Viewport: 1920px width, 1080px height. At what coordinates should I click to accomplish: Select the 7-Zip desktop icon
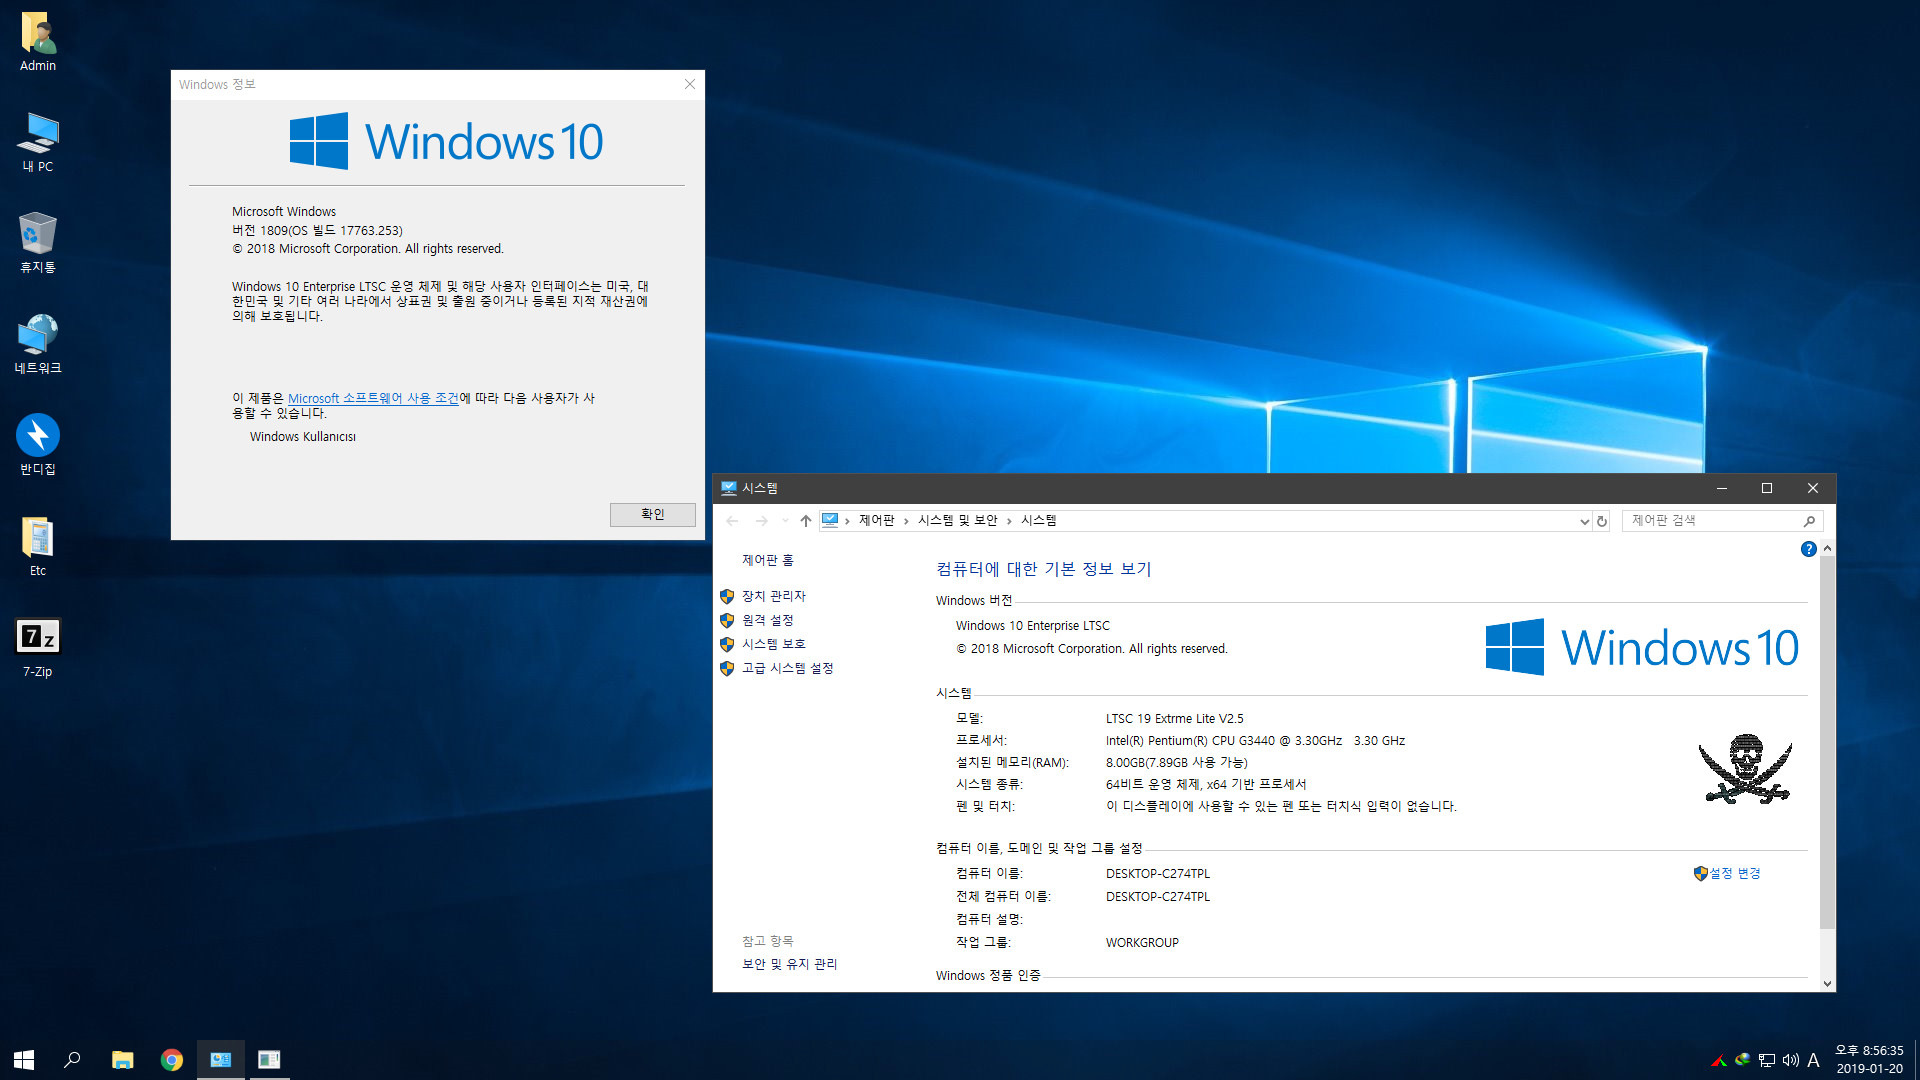click(x=38, y=648)
